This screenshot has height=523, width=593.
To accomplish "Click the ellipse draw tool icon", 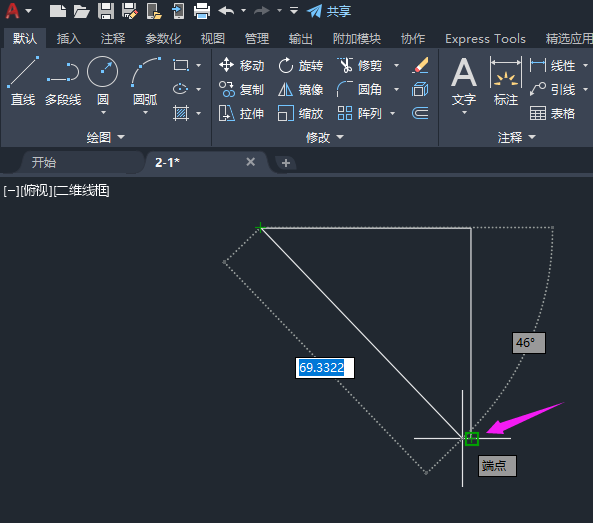I will (x=180, y=89).
